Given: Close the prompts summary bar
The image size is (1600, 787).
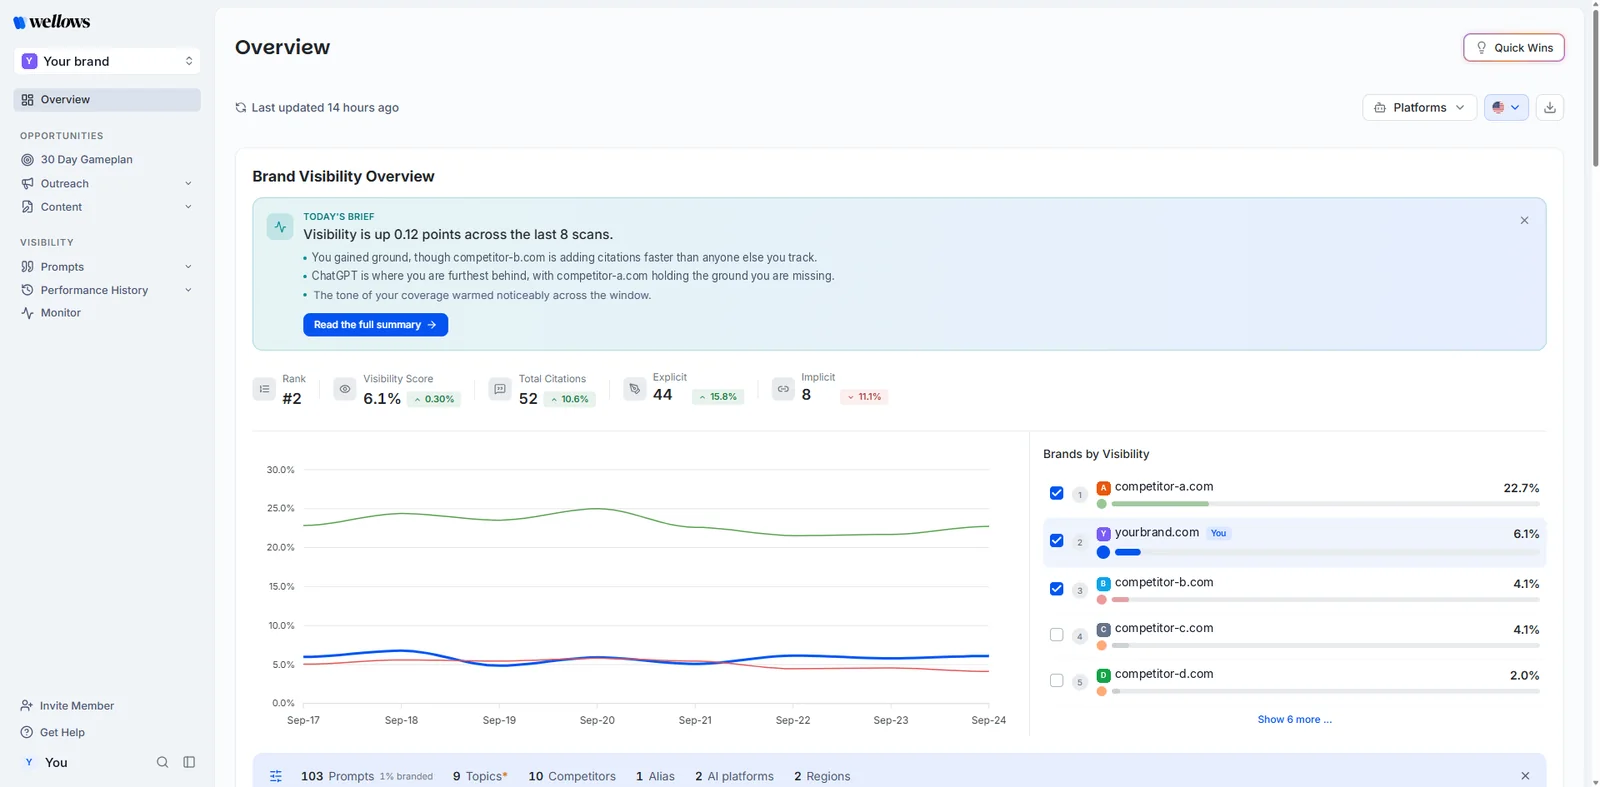Looking at the screenshot, I should click(x=1525, y=776).
